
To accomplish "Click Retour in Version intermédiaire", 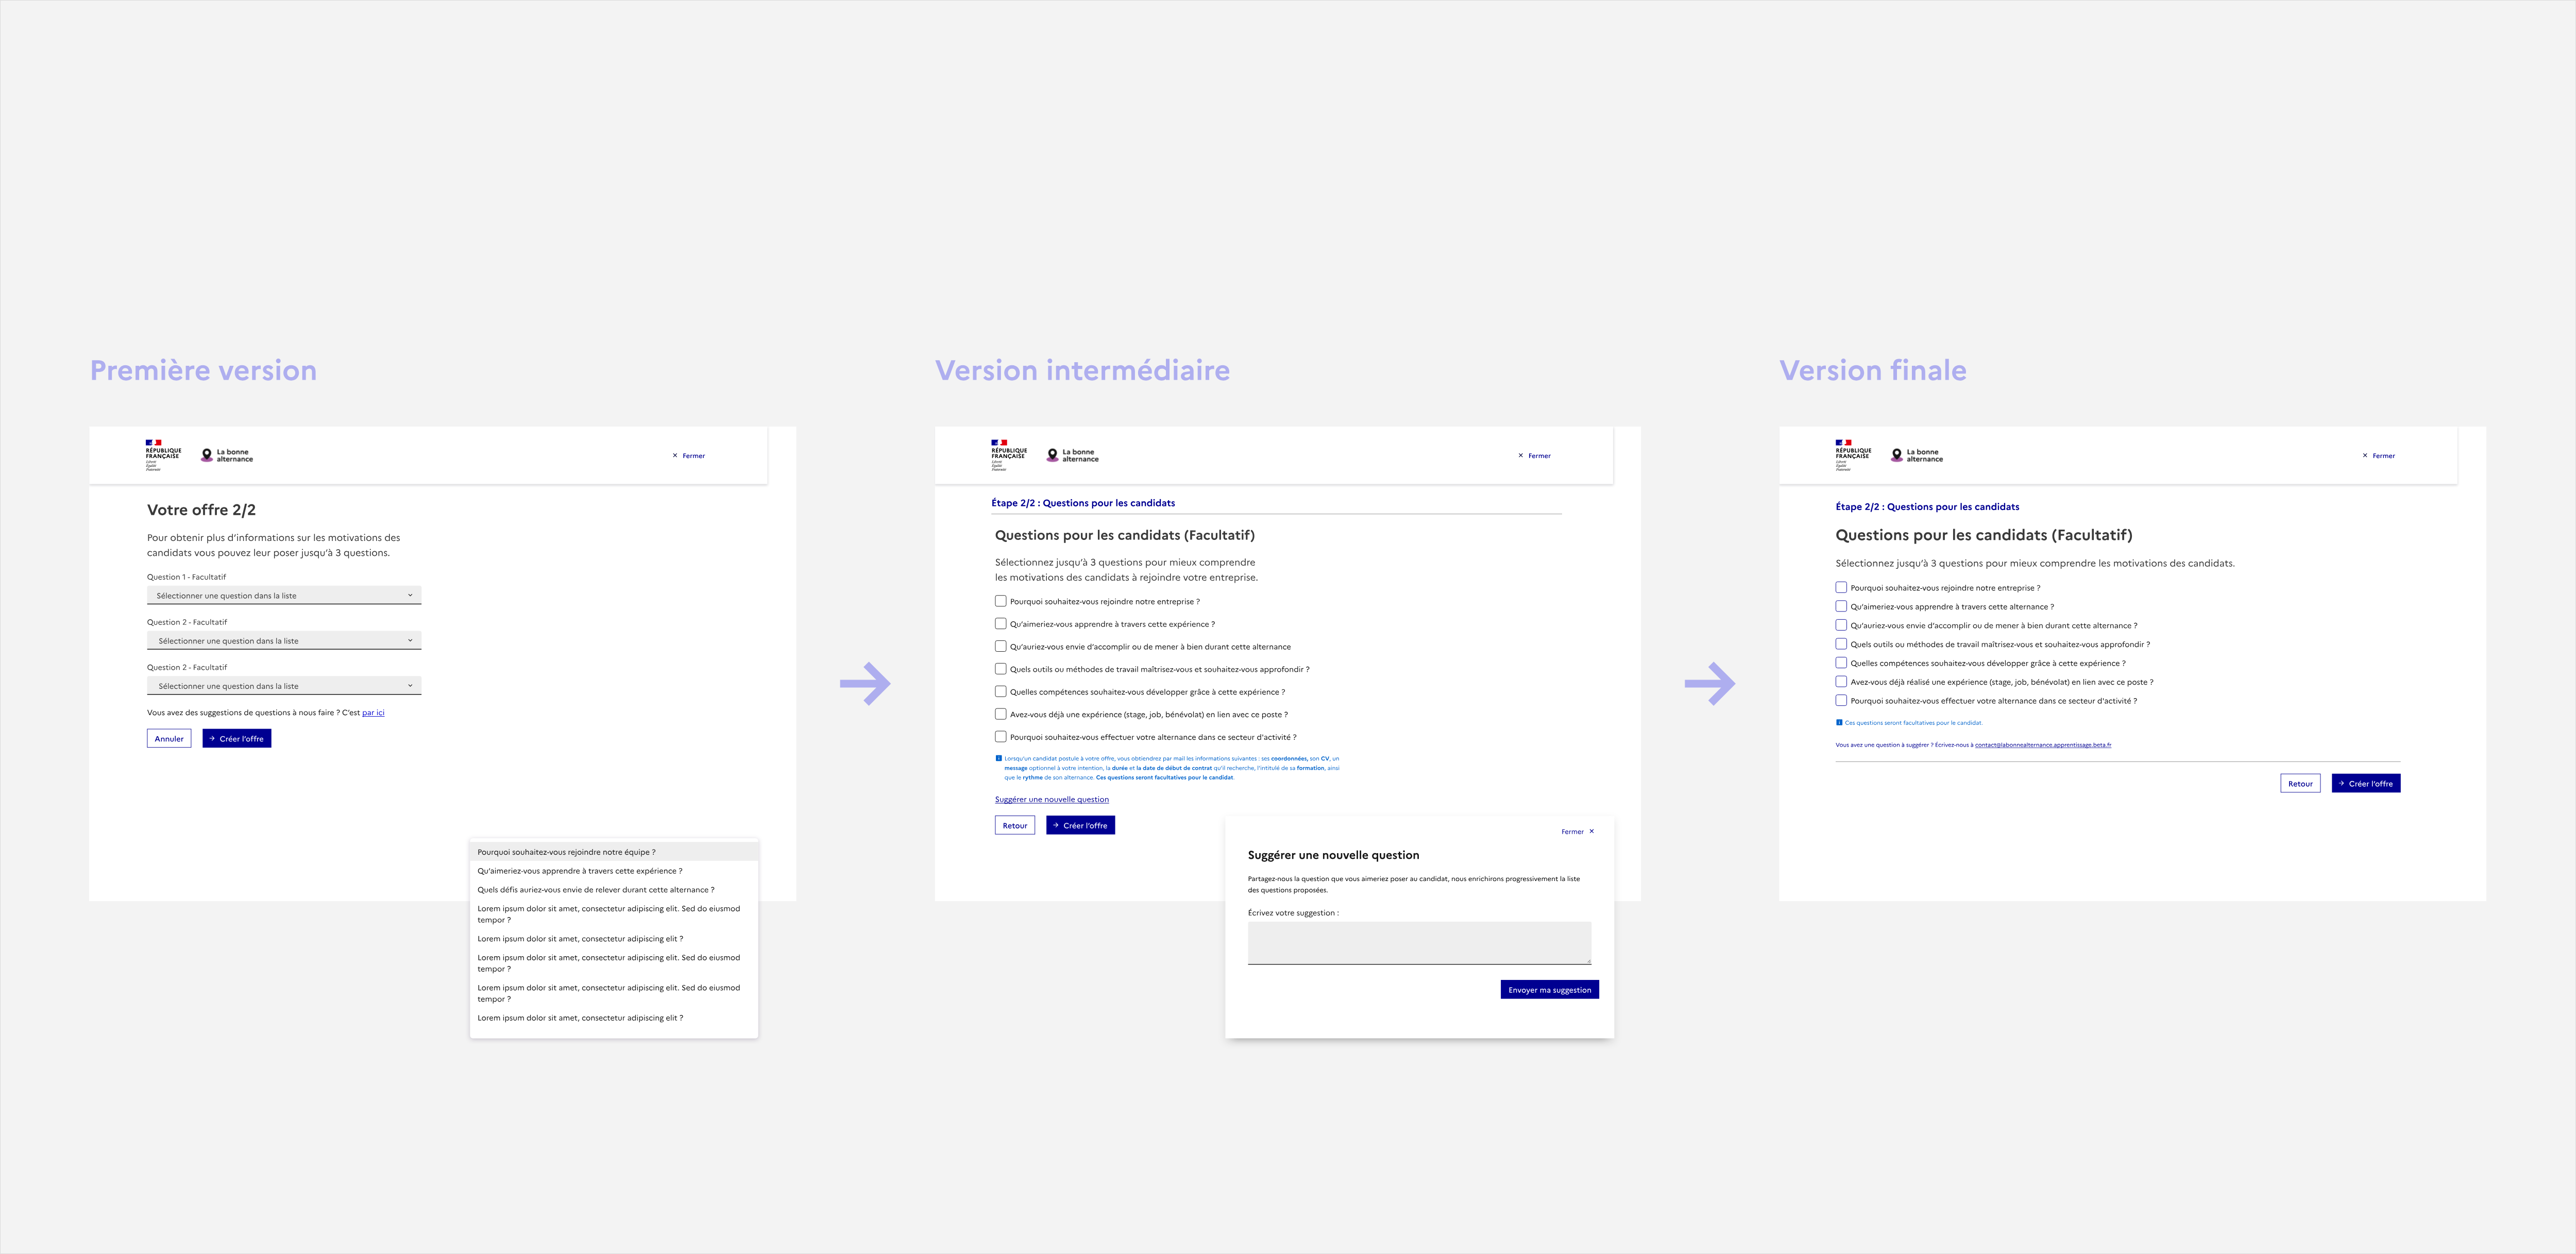I will (1015, 826).
